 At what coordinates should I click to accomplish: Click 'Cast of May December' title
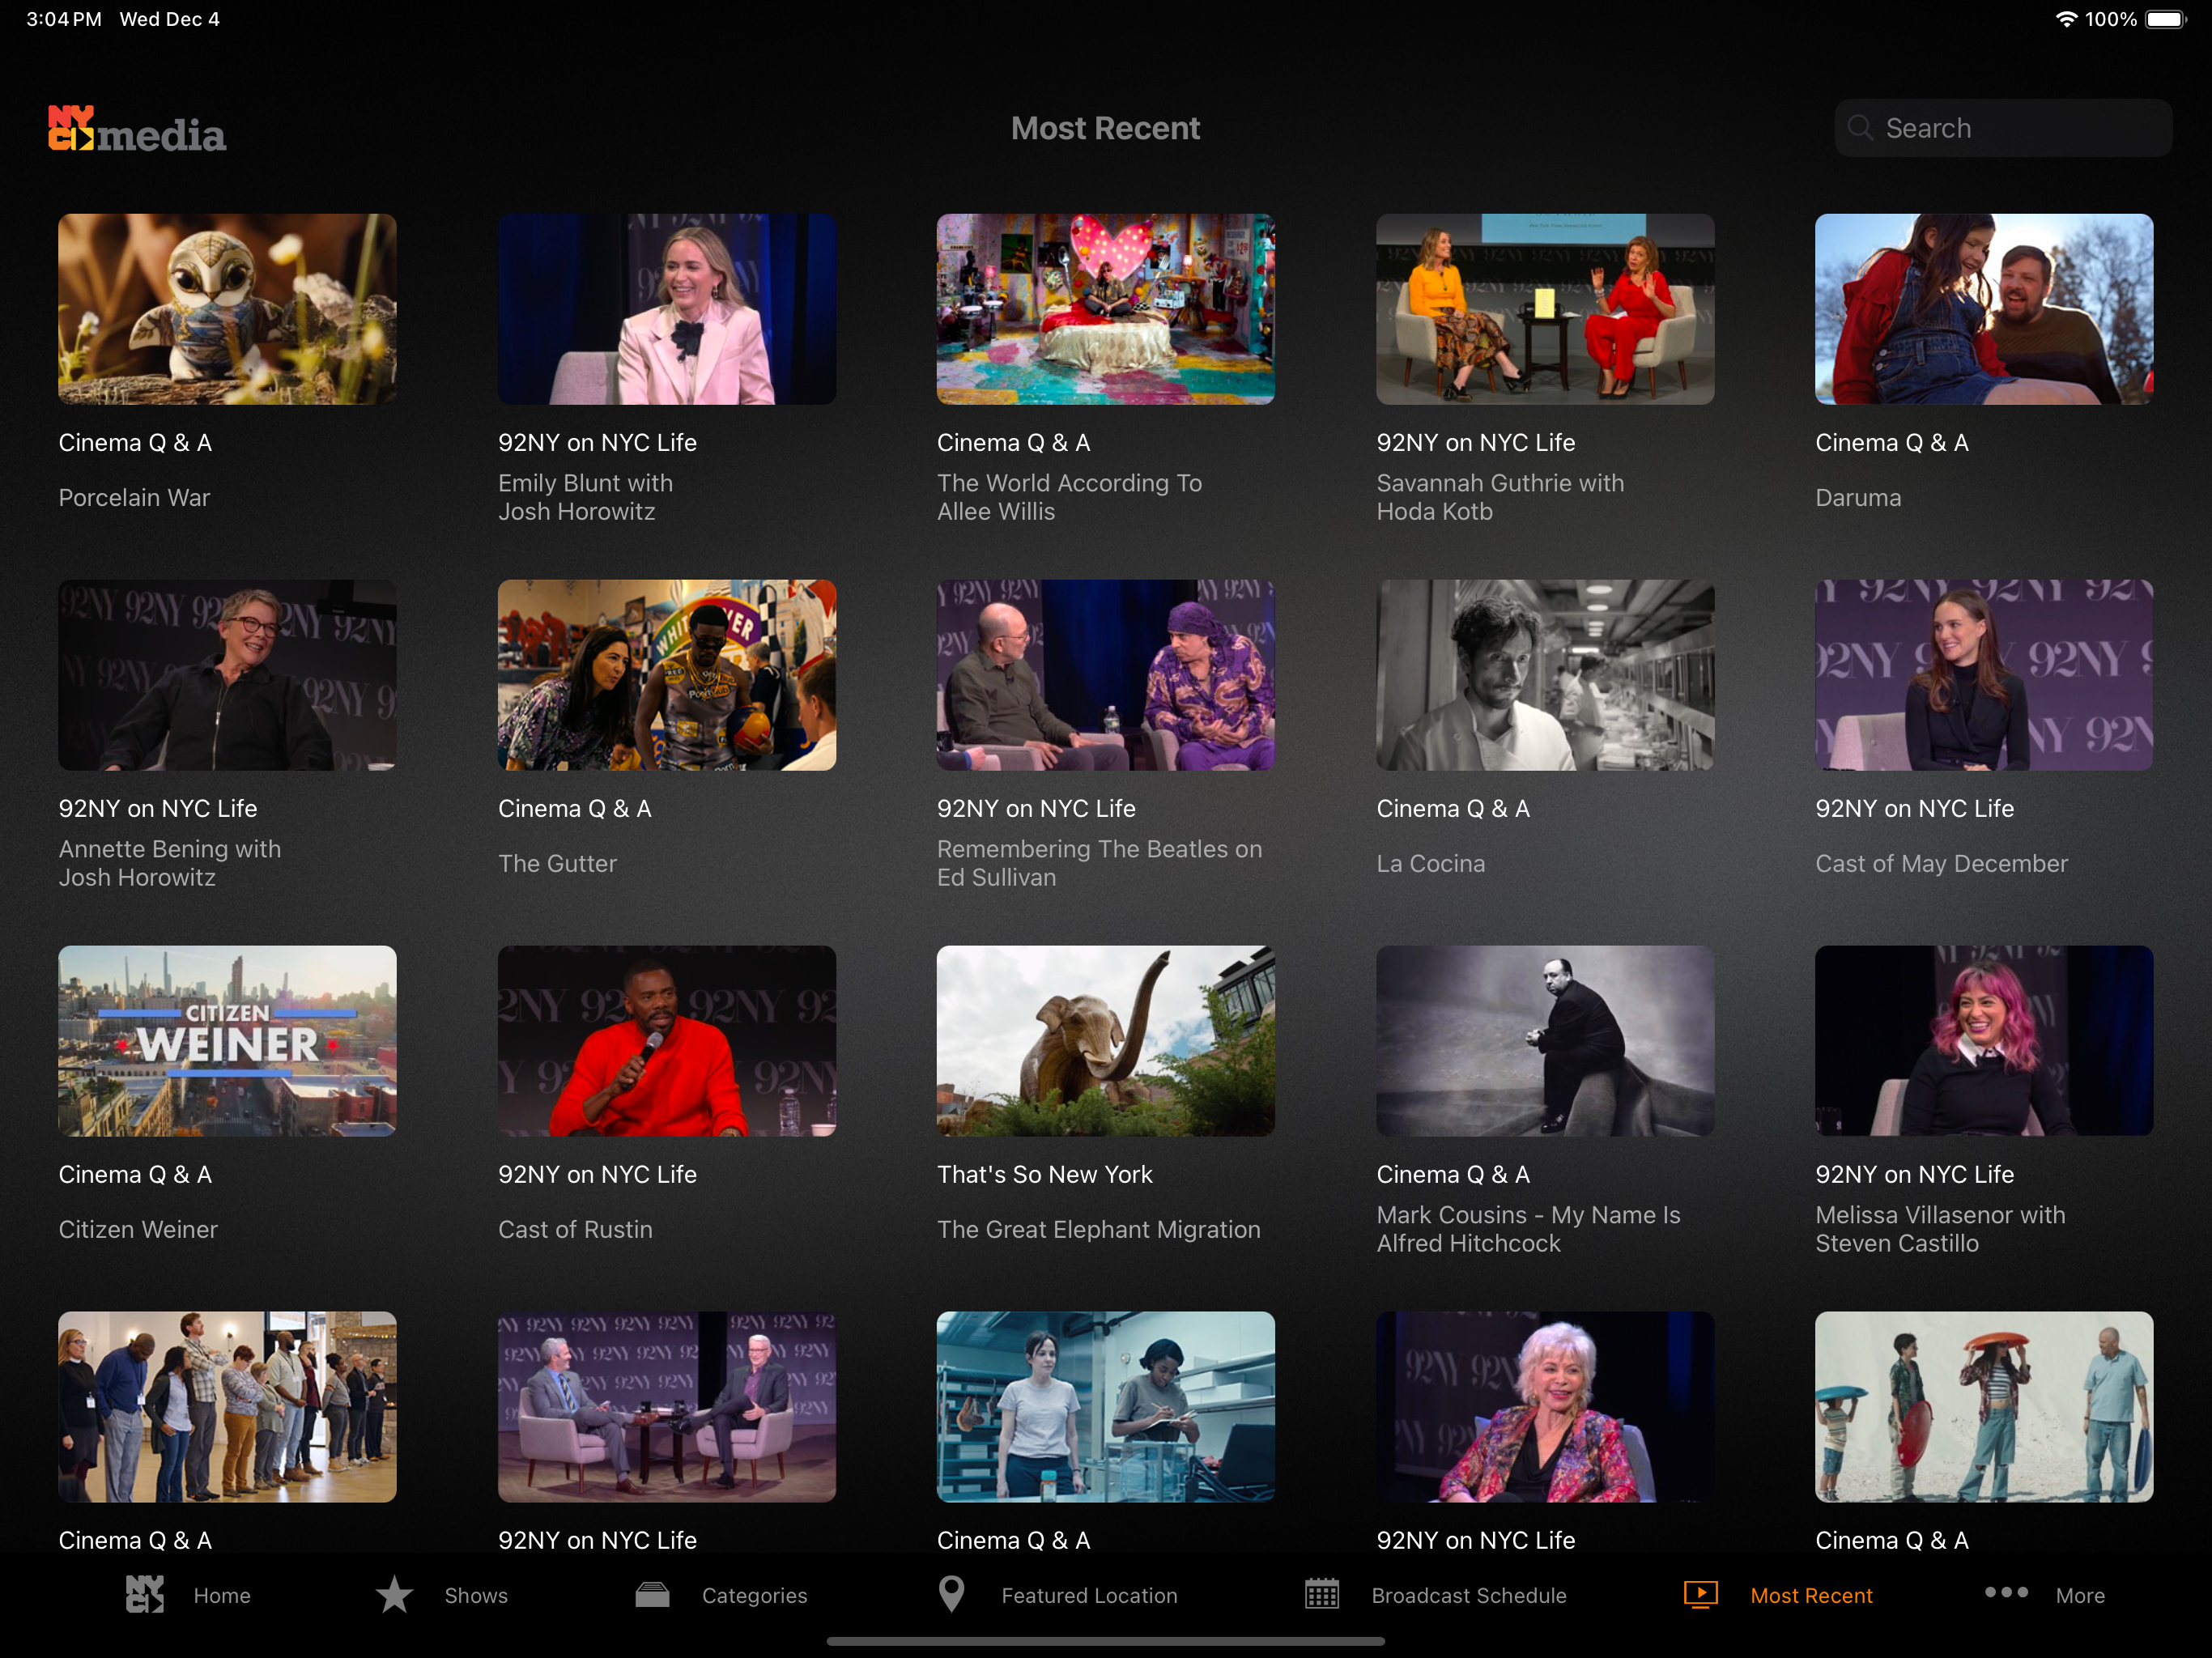1941,864
